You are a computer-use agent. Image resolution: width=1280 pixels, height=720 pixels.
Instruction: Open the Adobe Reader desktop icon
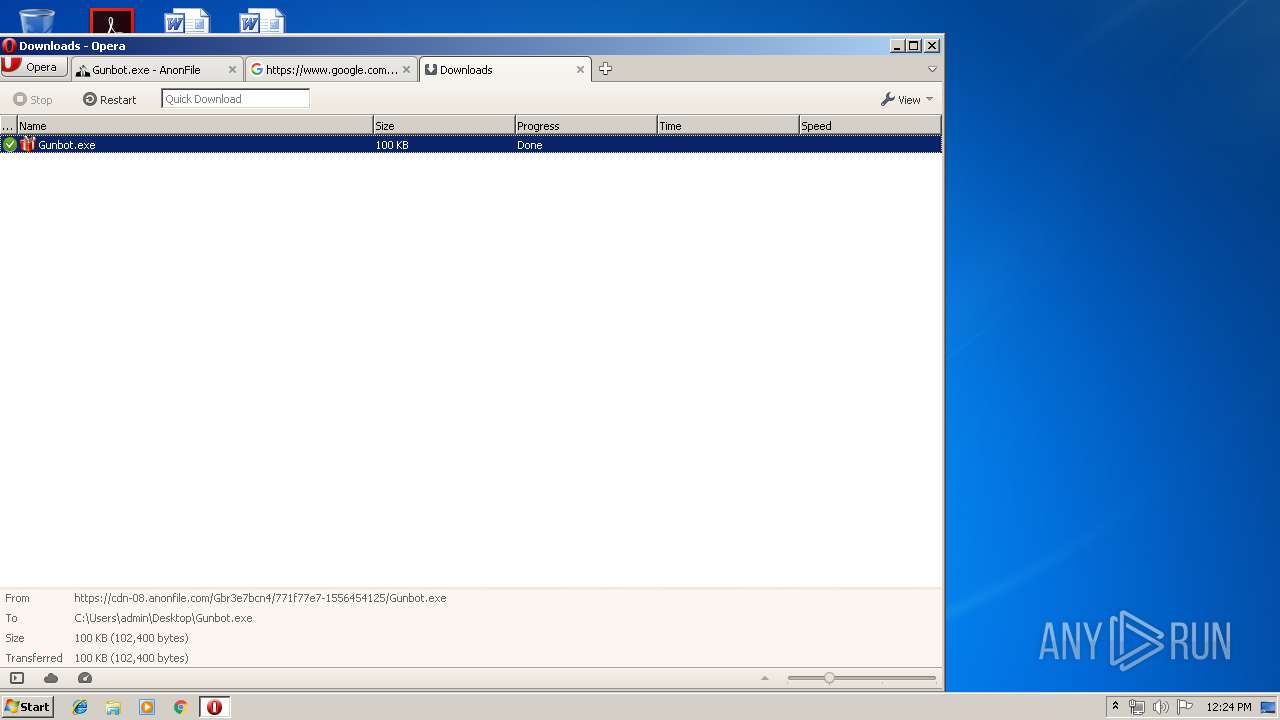(x=112, y=20)
